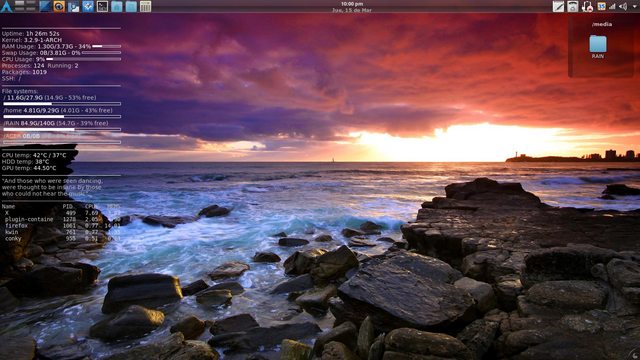Open the contact/person launcher icon
640x360 pixels.
(73, 6)
